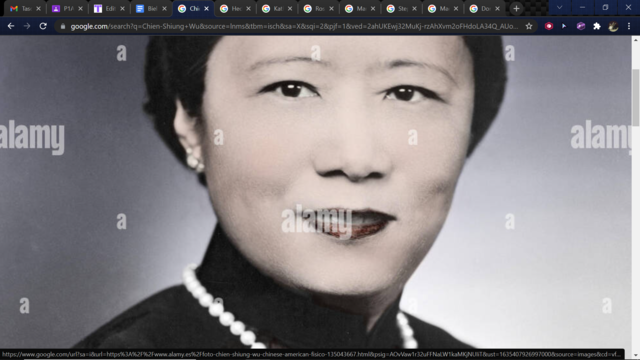Switch to the Edit tab

tap(106, 9)
